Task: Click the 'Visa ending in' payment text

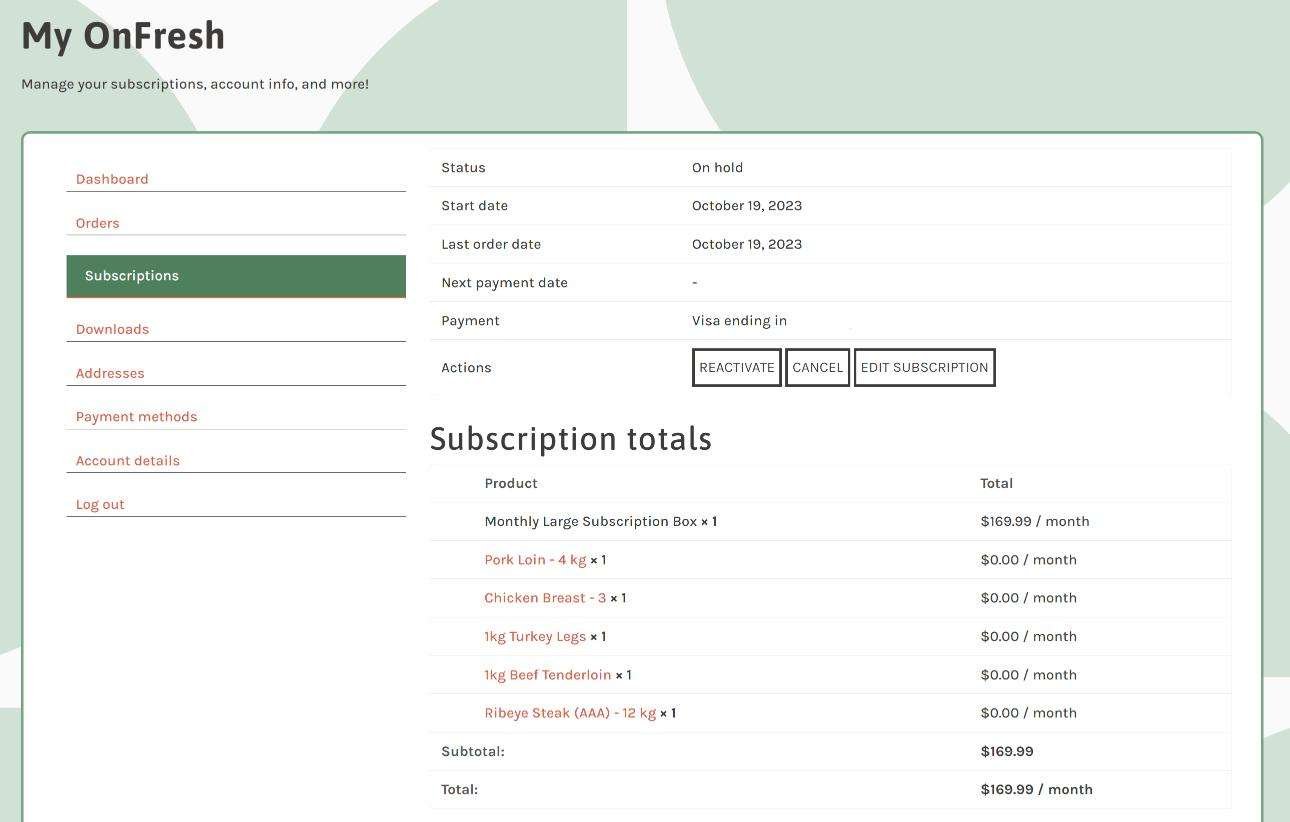Action: click(739, 321)
